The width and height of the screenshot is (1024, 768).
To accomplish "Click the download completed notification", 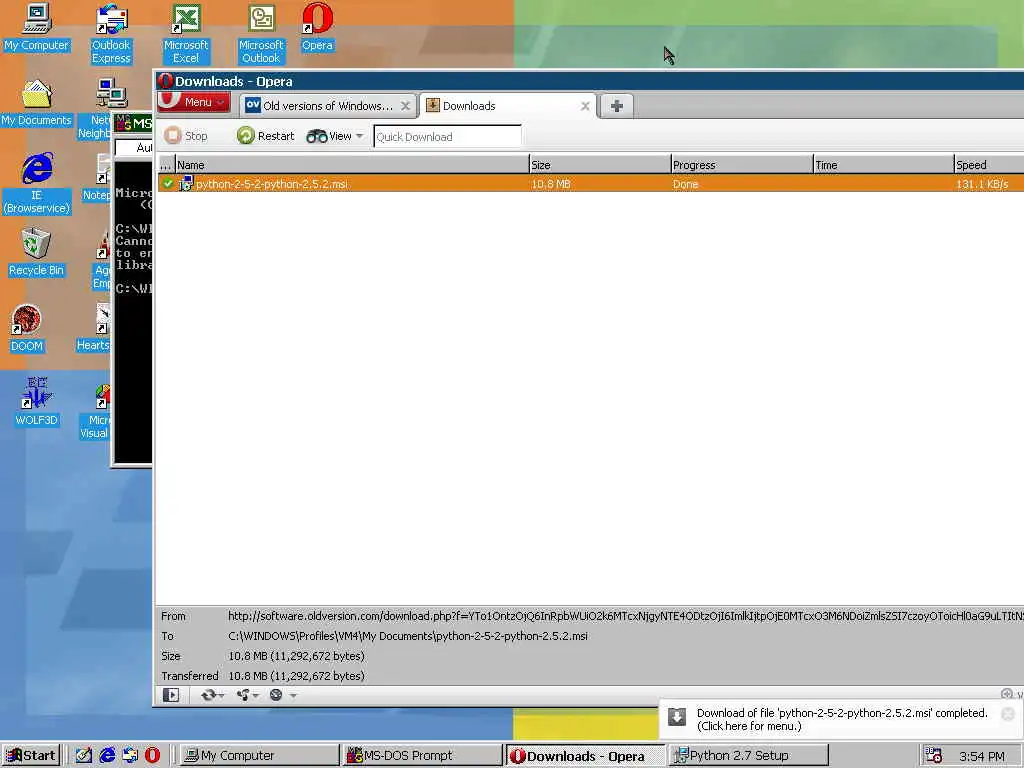I will [842, 719].
